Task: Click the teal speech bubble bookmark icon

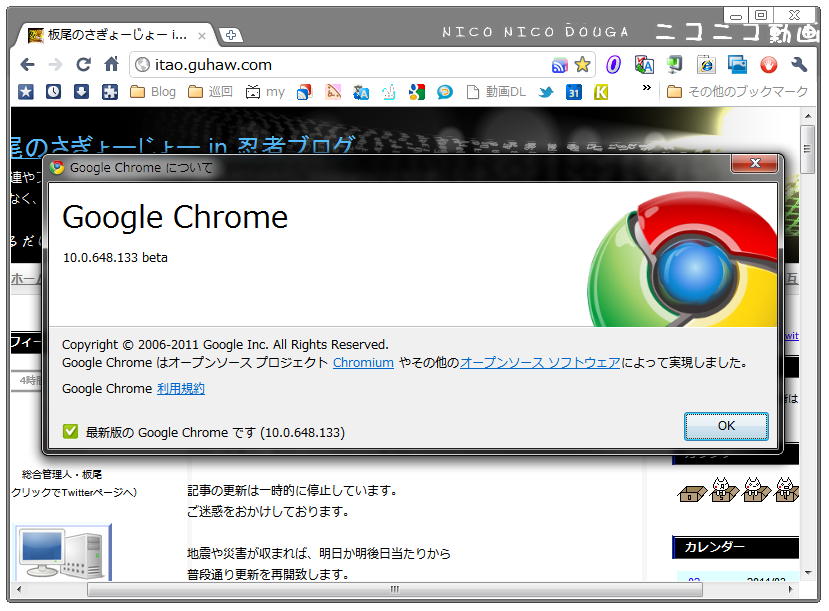Action: click(445, 92)
